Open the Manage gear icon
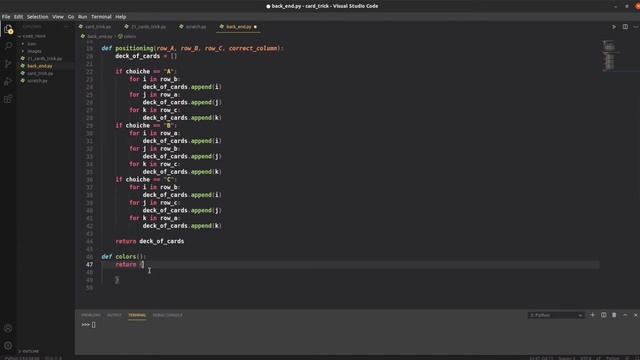Screen dimensions: 640x360 pos(8,346)
